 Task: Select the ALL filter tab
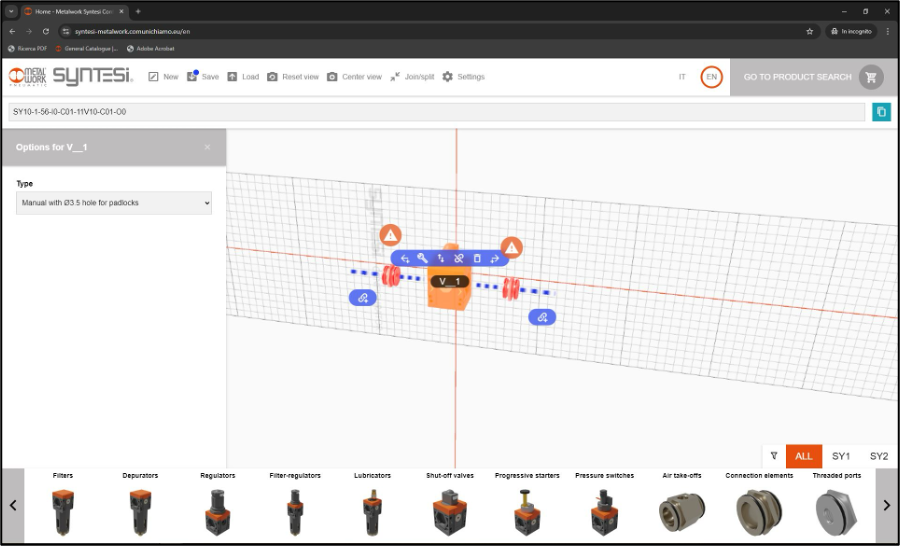coord(804,456)
